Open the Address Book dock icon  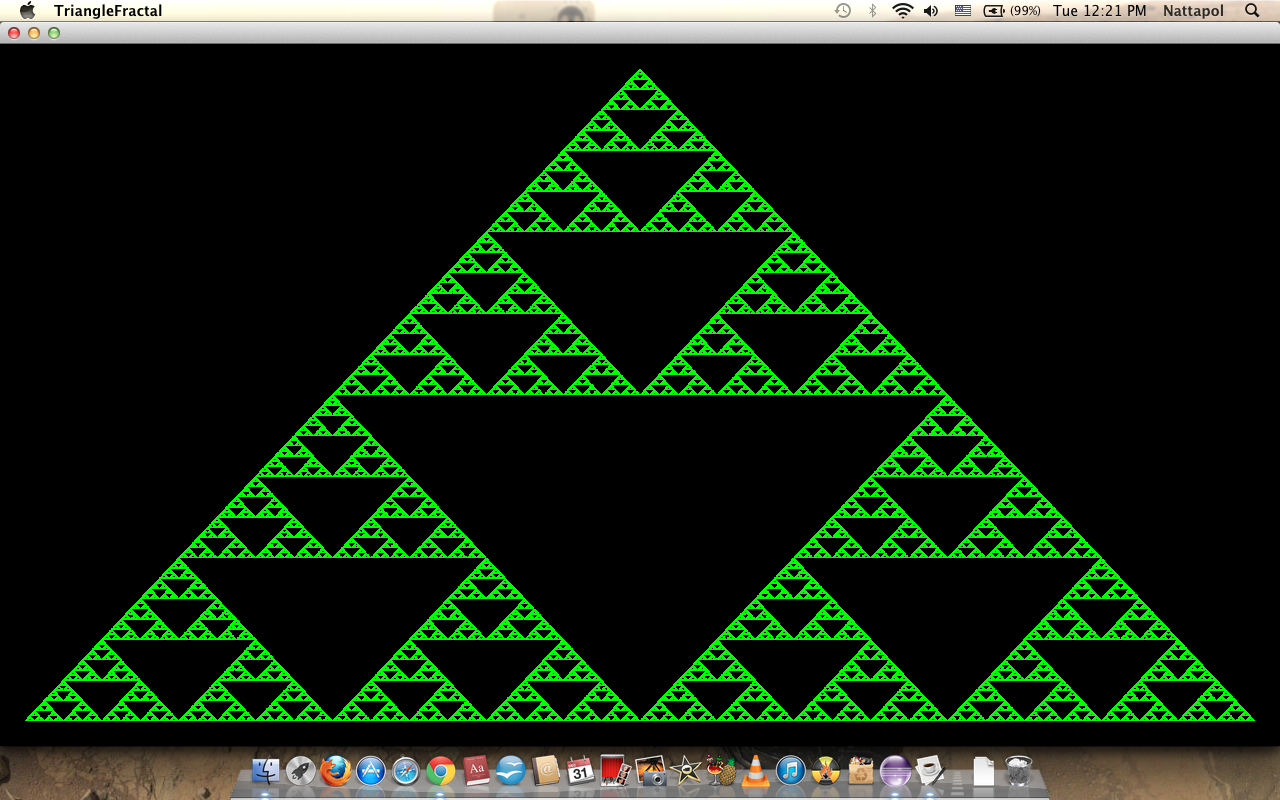(x=546, y=771)
